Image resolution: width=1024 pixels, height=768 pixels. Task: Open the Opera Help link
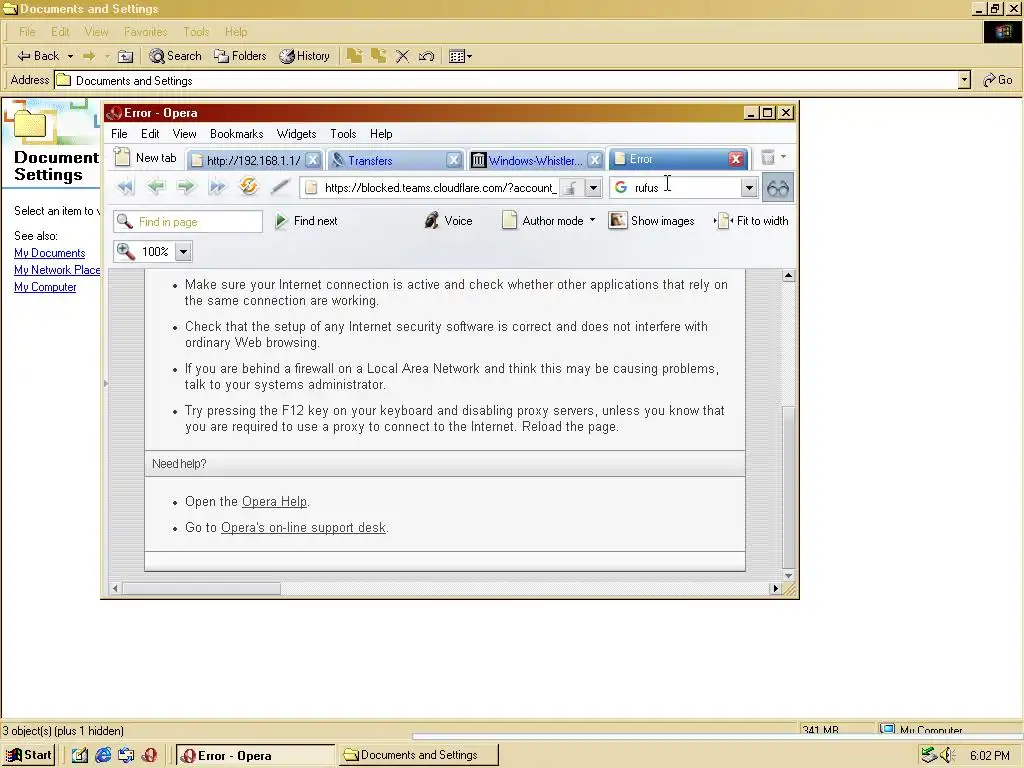click(274, 502)
